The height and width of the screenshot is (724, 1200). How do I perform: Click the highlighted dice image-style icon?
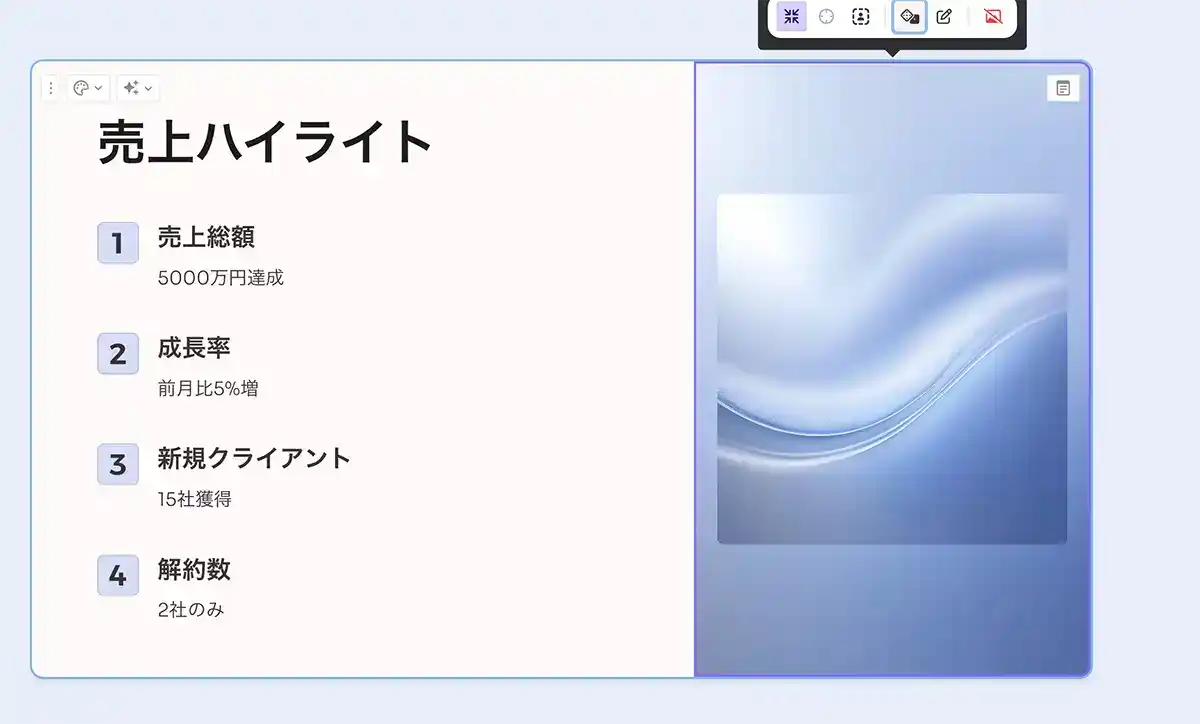[x=910, y=16]
